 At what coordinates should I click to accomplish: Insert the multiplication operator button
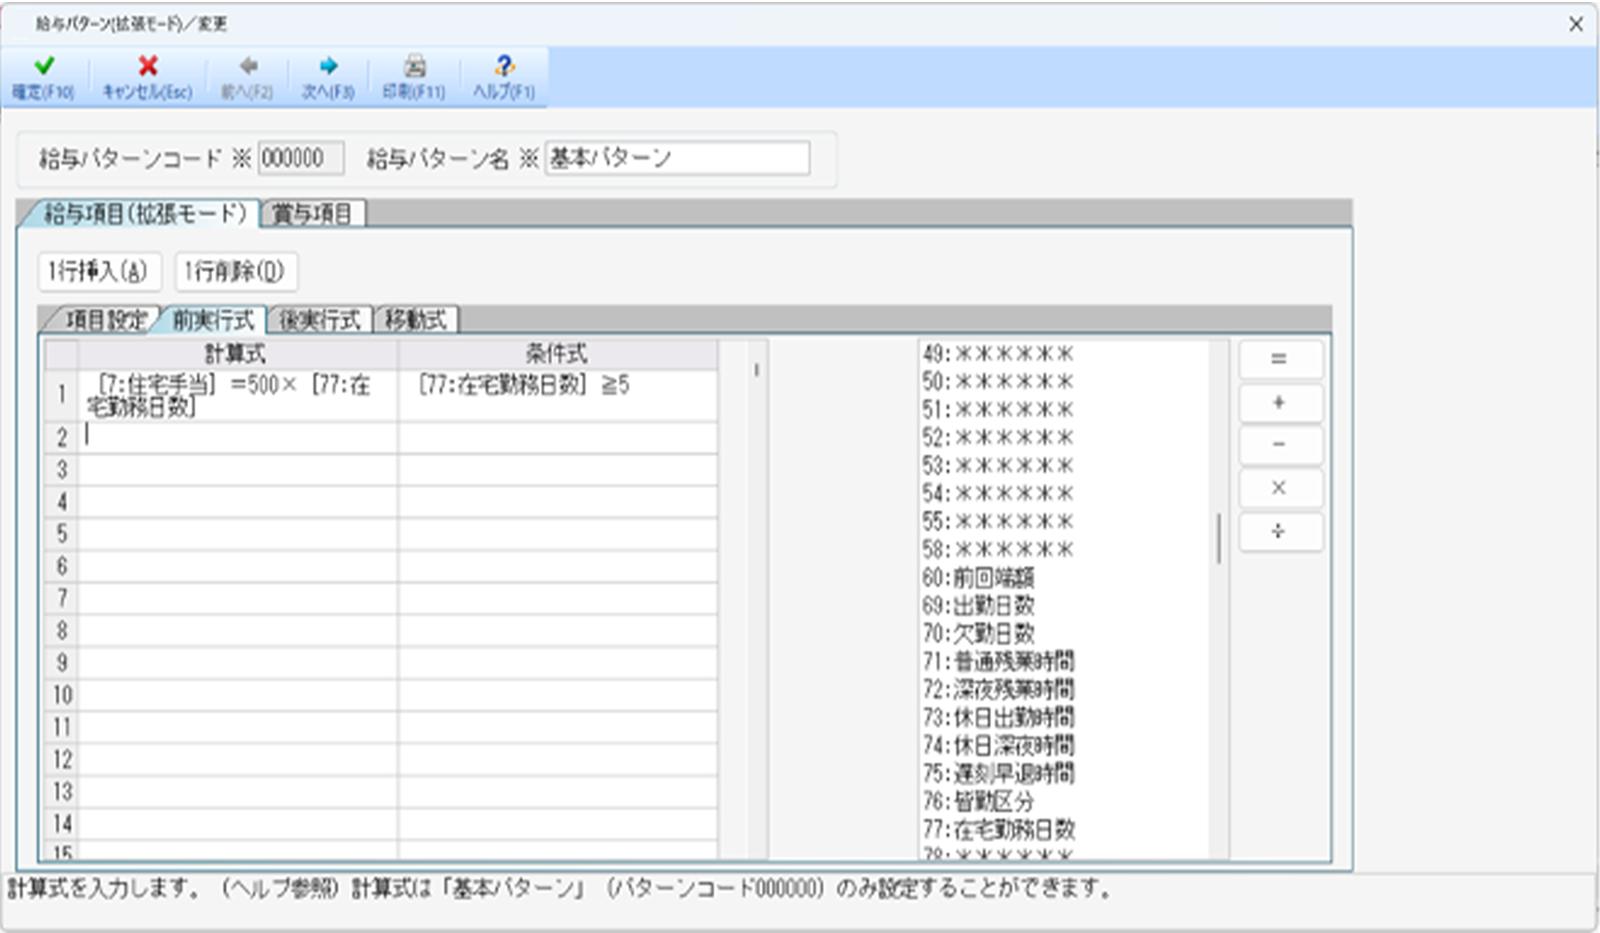point(1279,488)
